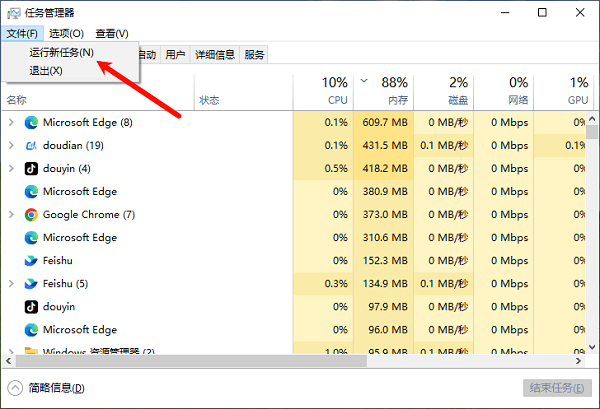Choose 运行新任务(N) from the File menu

(62, 52)
